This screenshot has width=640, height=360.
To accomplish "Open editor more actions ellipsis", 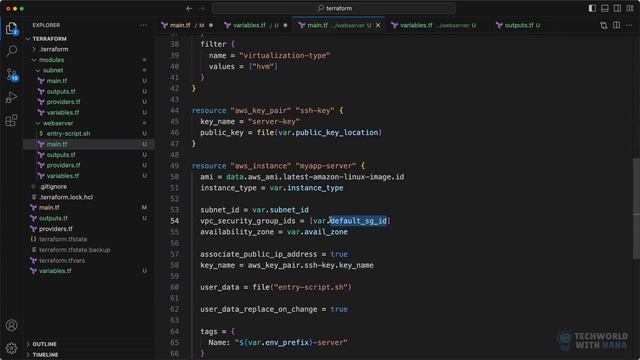I will pos(629,25).
